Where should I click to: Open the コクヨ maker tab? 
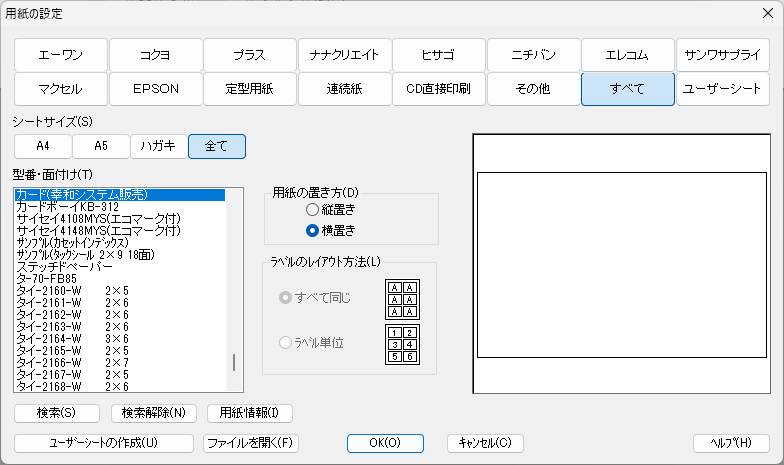pos(154,54)
